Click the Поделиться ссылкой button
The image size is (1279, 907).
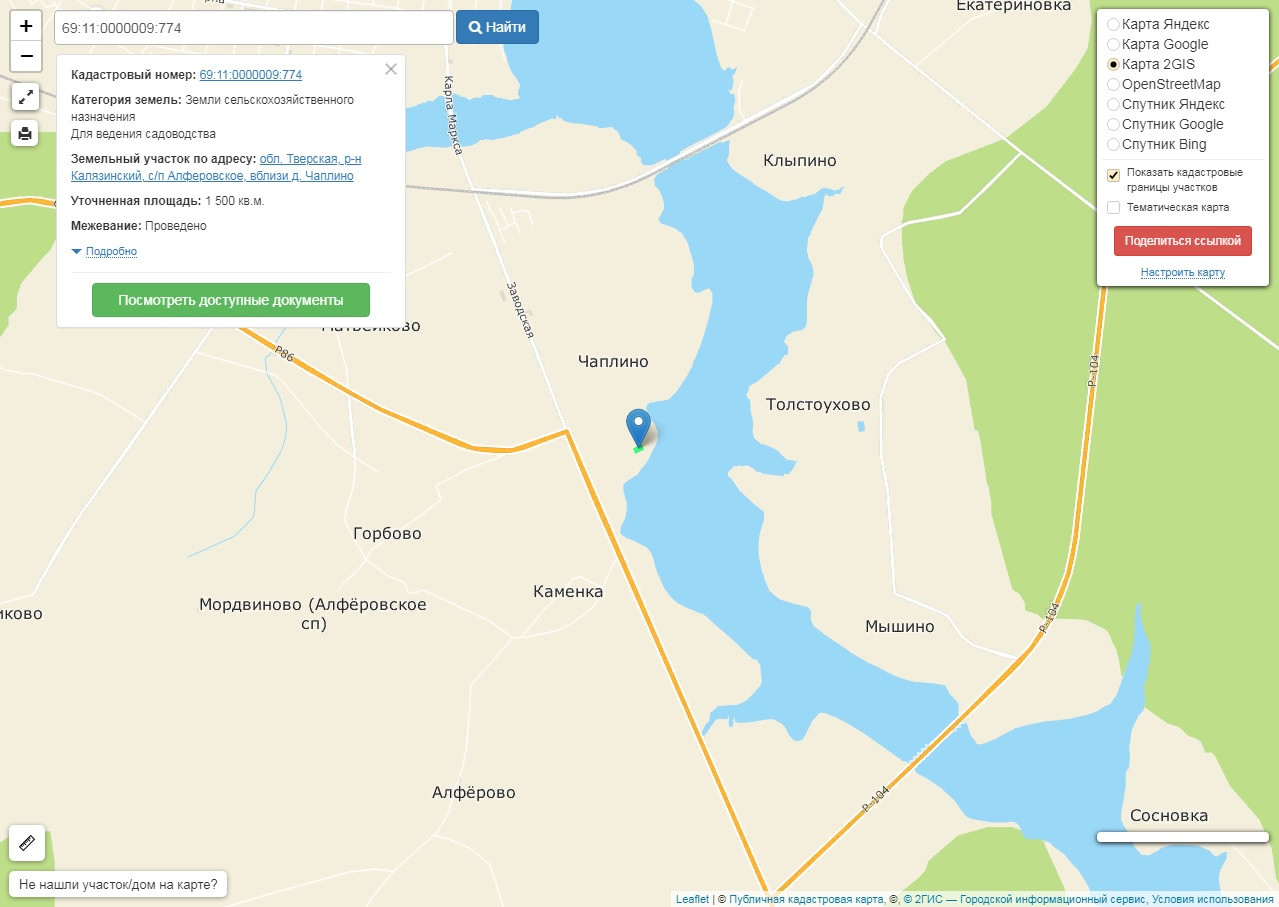1182,241
